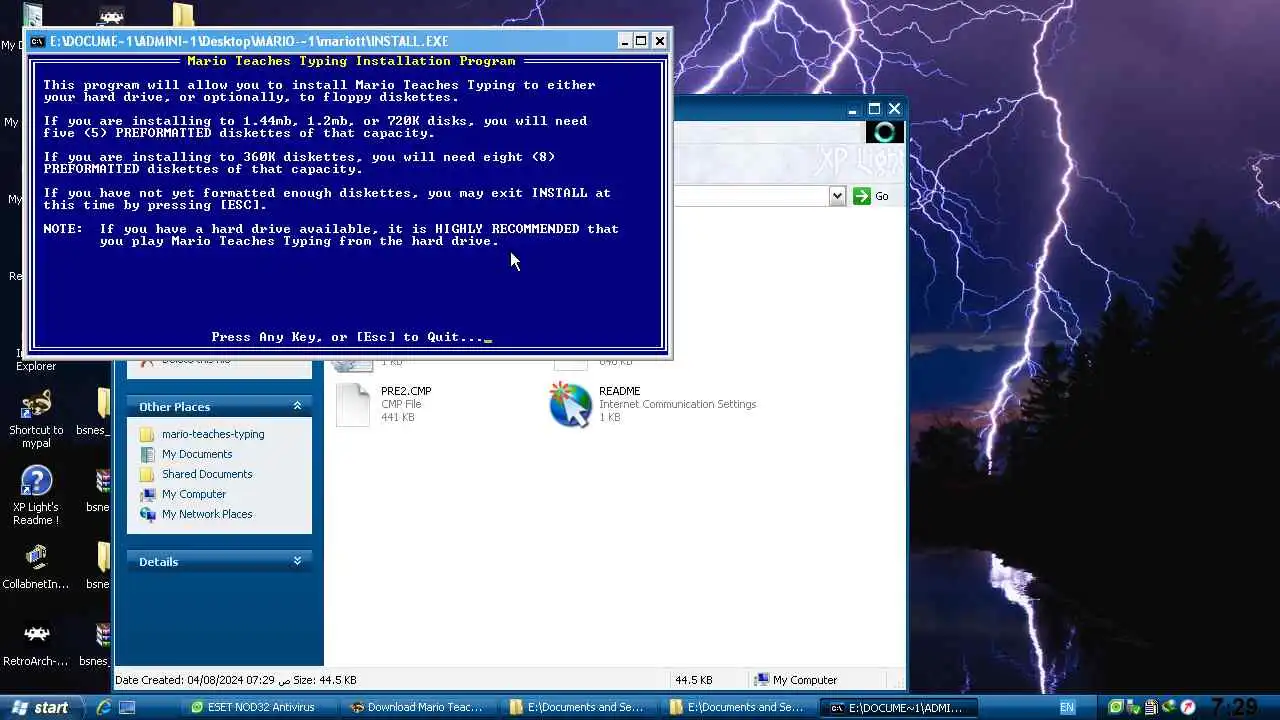The image size is (1280, 720).
Task: Open My Documents link in Other Places
Action: click(197, 454)
